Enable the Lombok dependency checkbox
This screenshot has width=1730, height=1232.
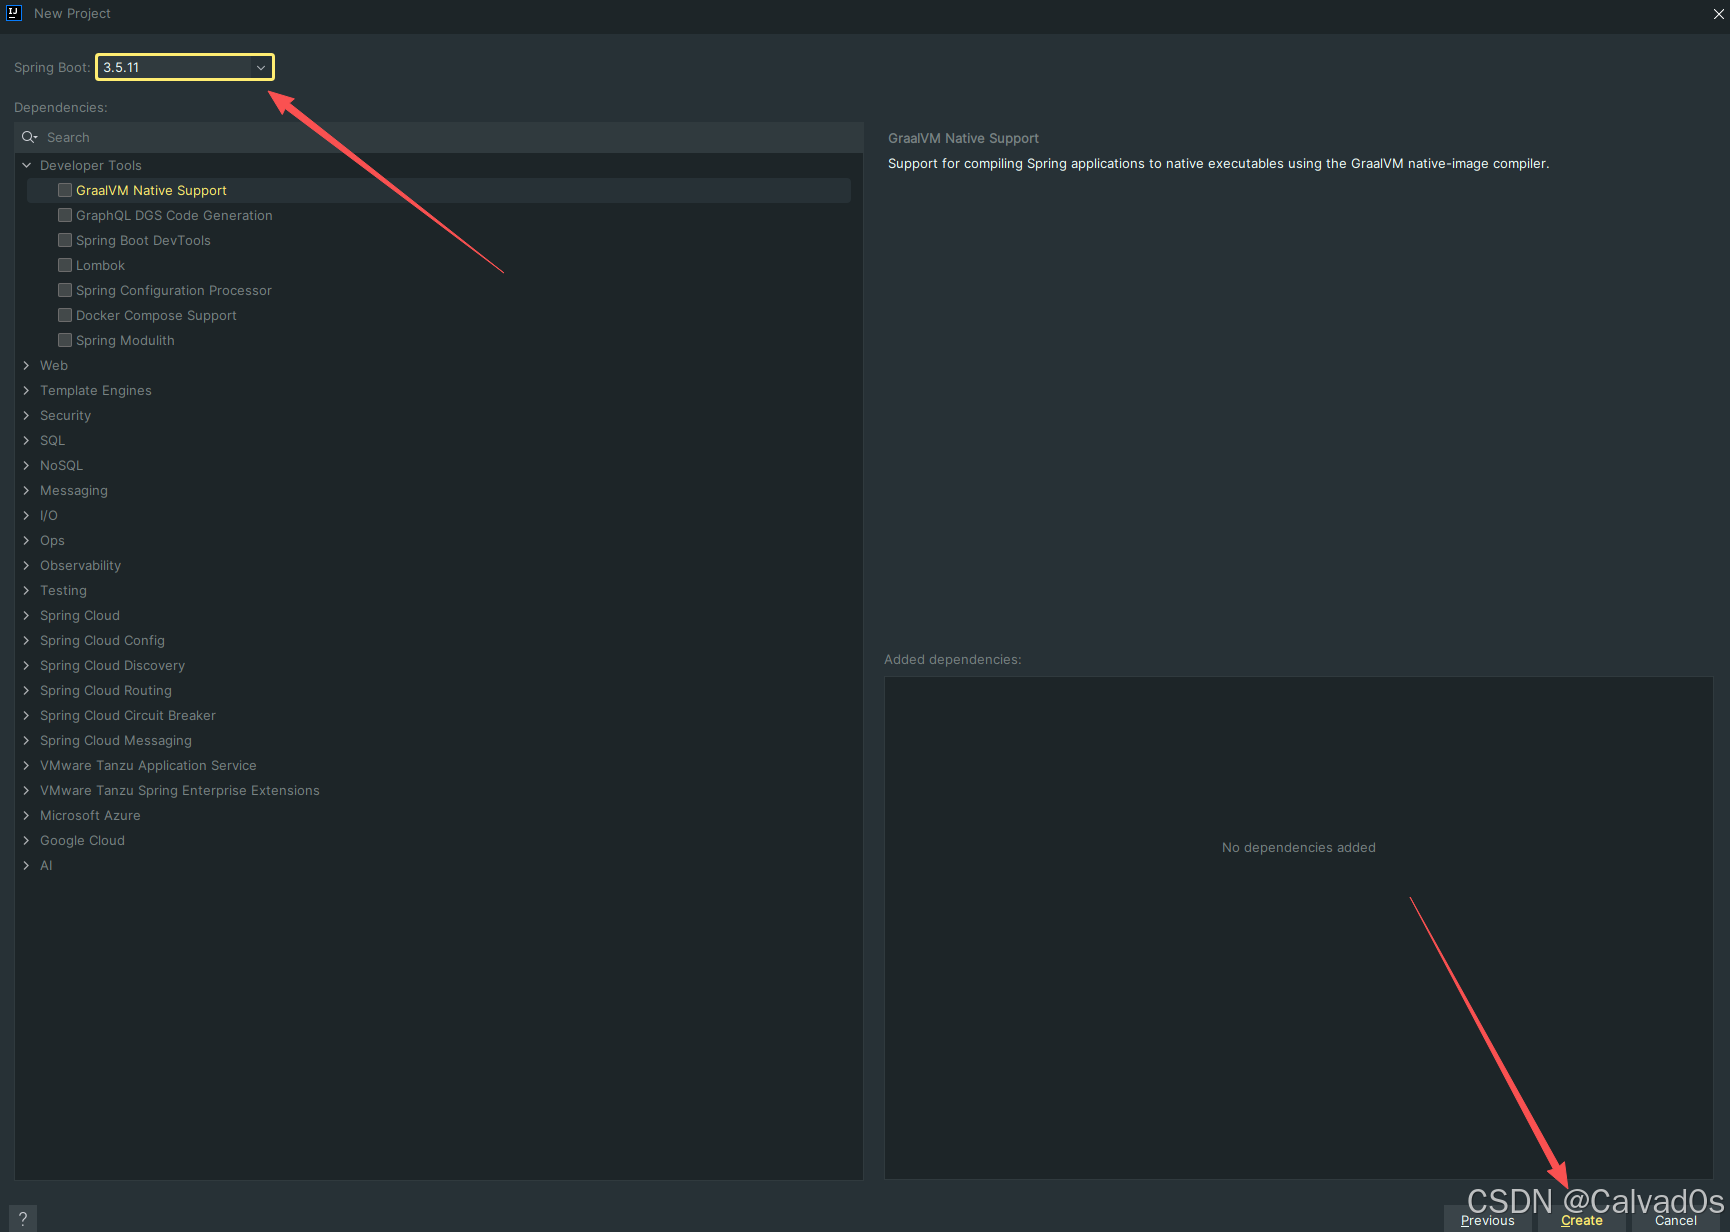tap(65, 265)
